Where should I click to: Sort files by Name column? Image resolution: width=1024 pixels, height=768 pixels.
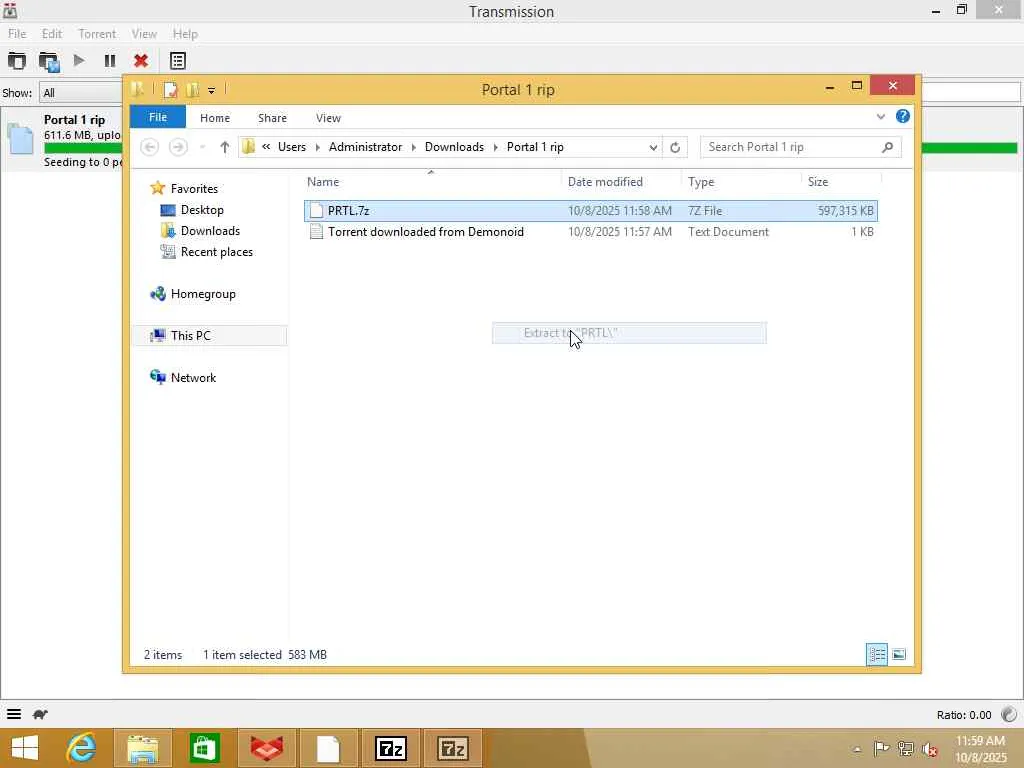pos(431,182)
